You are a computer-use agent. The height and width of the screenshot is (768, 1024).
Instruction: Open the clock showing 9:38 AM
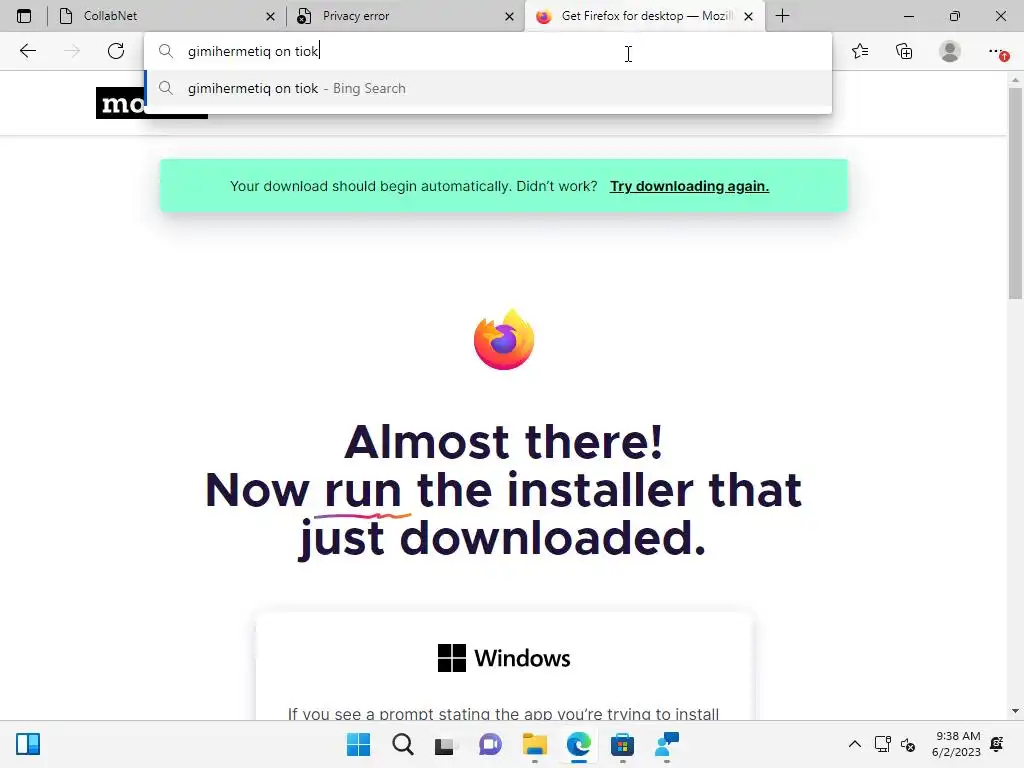(956, 744)
